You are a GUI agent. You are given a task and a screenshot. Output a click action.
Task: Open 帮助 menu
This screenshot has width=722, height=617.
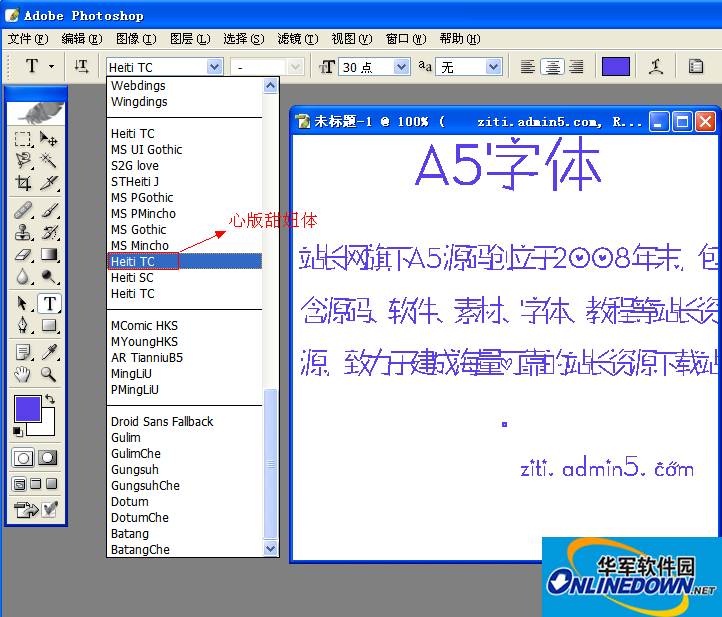pyautogui.click(x=460, y=39)
